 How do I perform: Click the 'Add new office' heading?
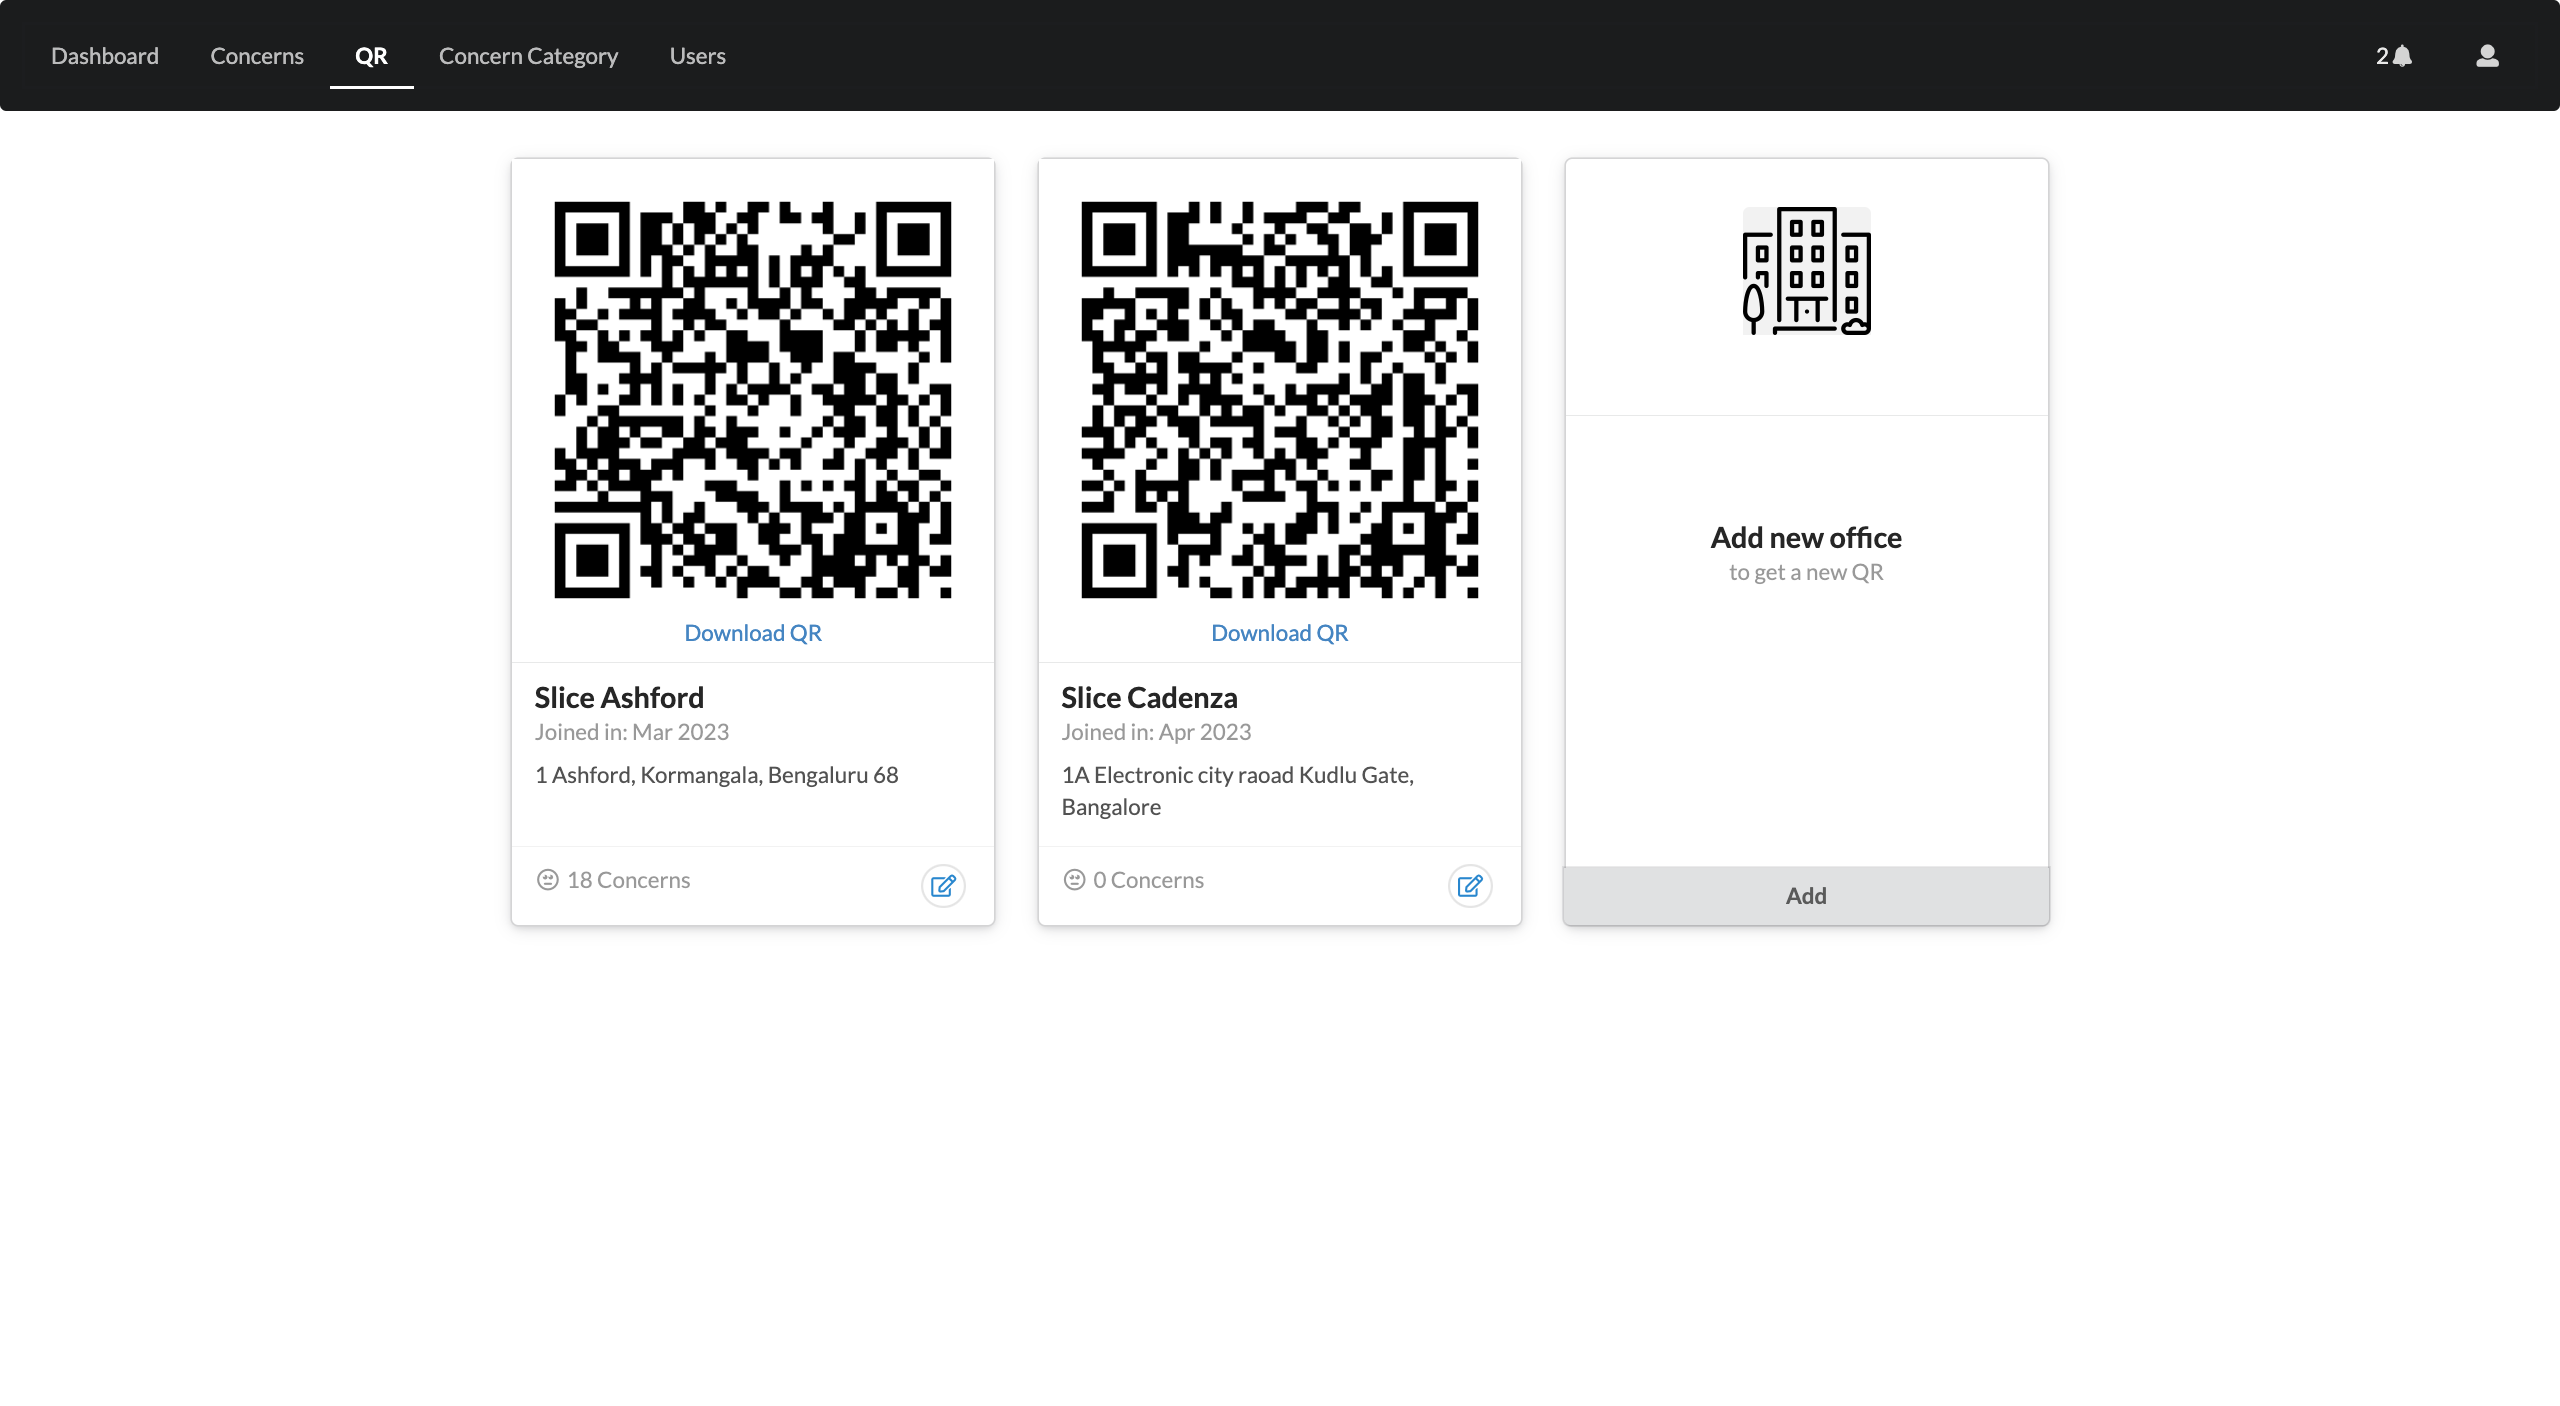[x=1806, y=538]
